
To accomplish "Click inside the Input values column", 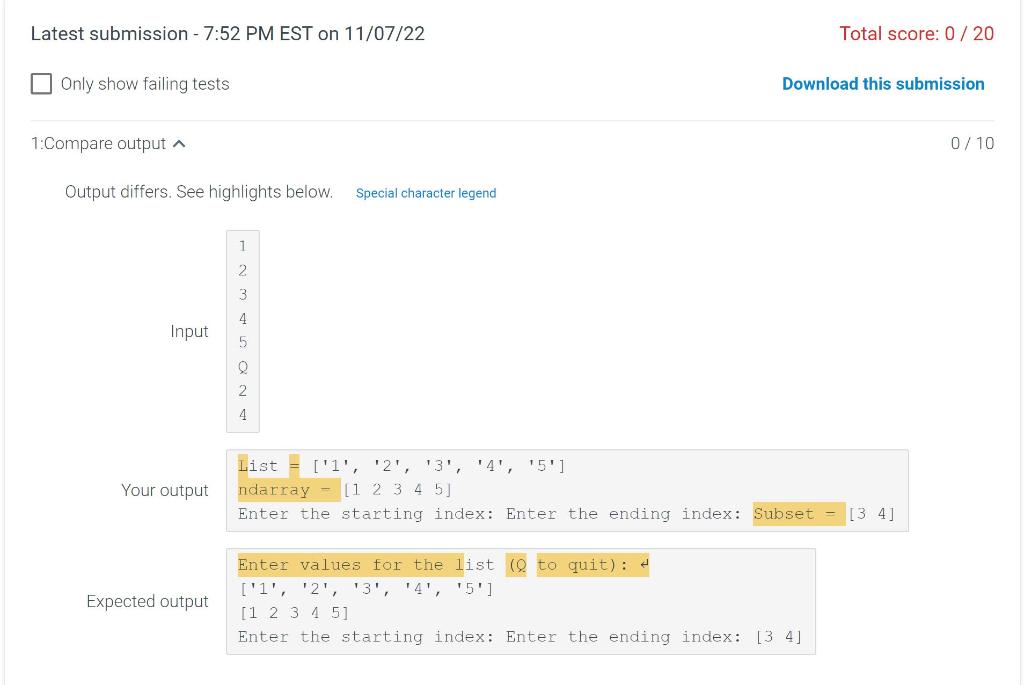I will pyautogui.click(x=243, y=330).
